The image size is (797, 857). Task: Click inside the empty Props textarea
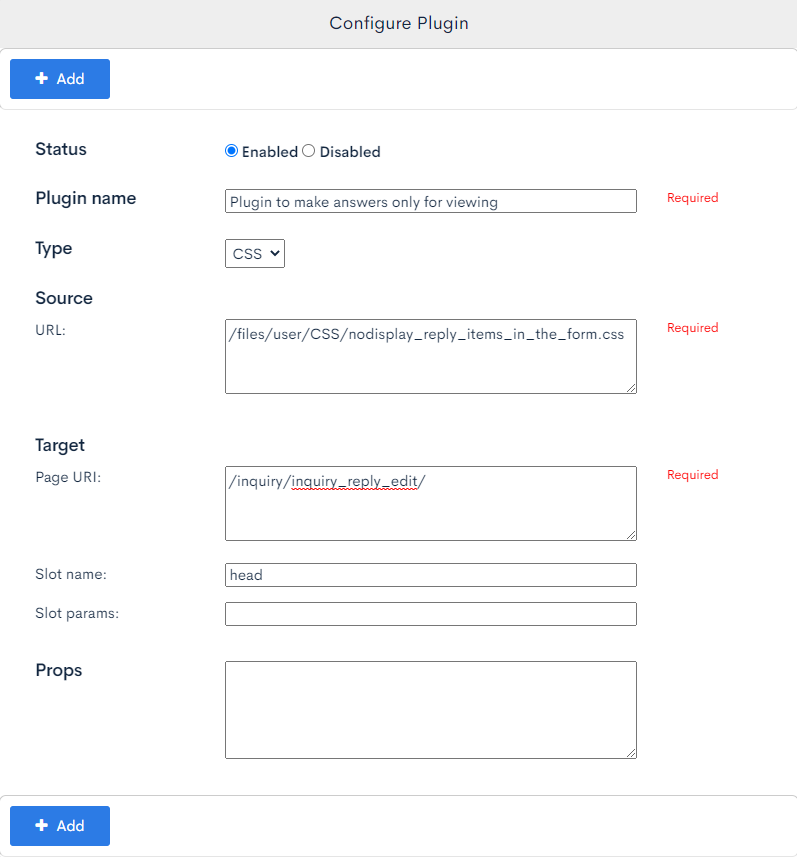click(x=430, y=709)
